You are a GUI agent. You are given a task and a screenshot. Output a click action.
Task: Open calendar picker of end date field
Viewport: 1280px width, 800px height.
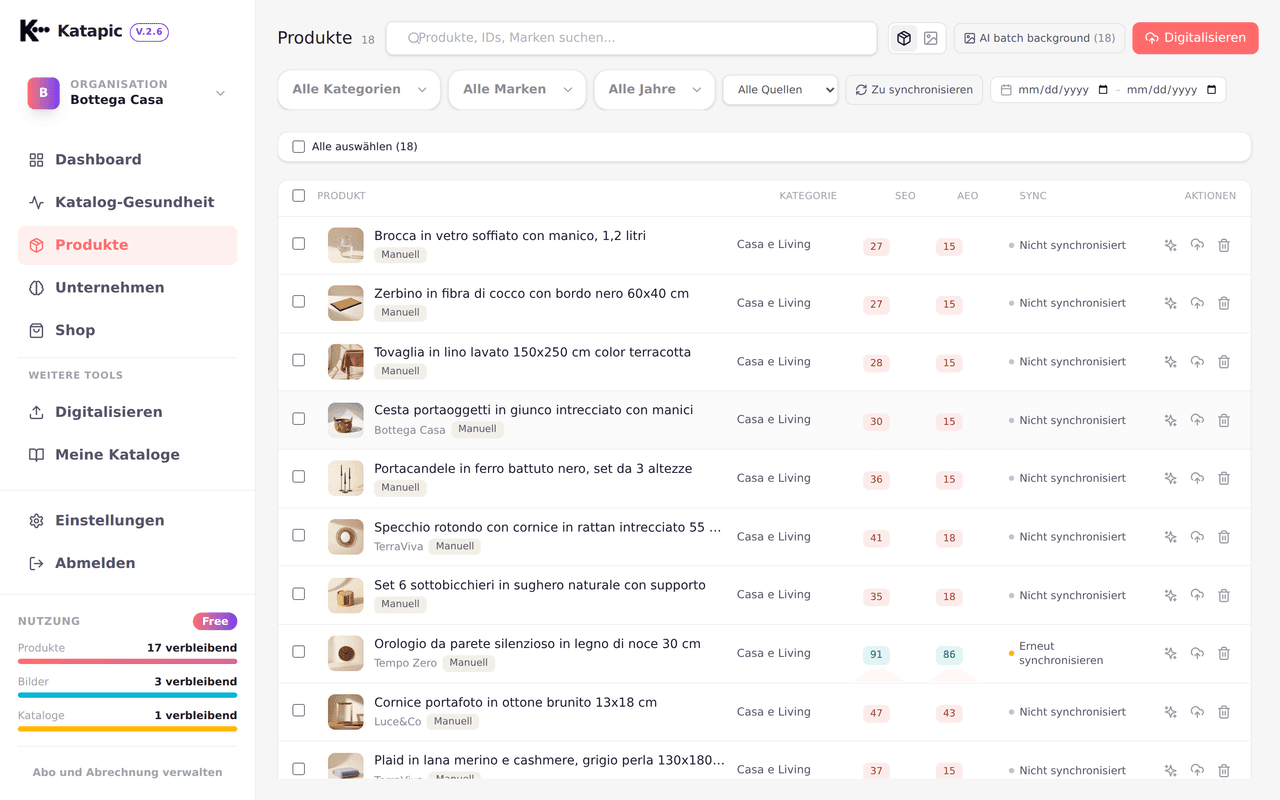pyautogui.click(x=1211, y=90)
